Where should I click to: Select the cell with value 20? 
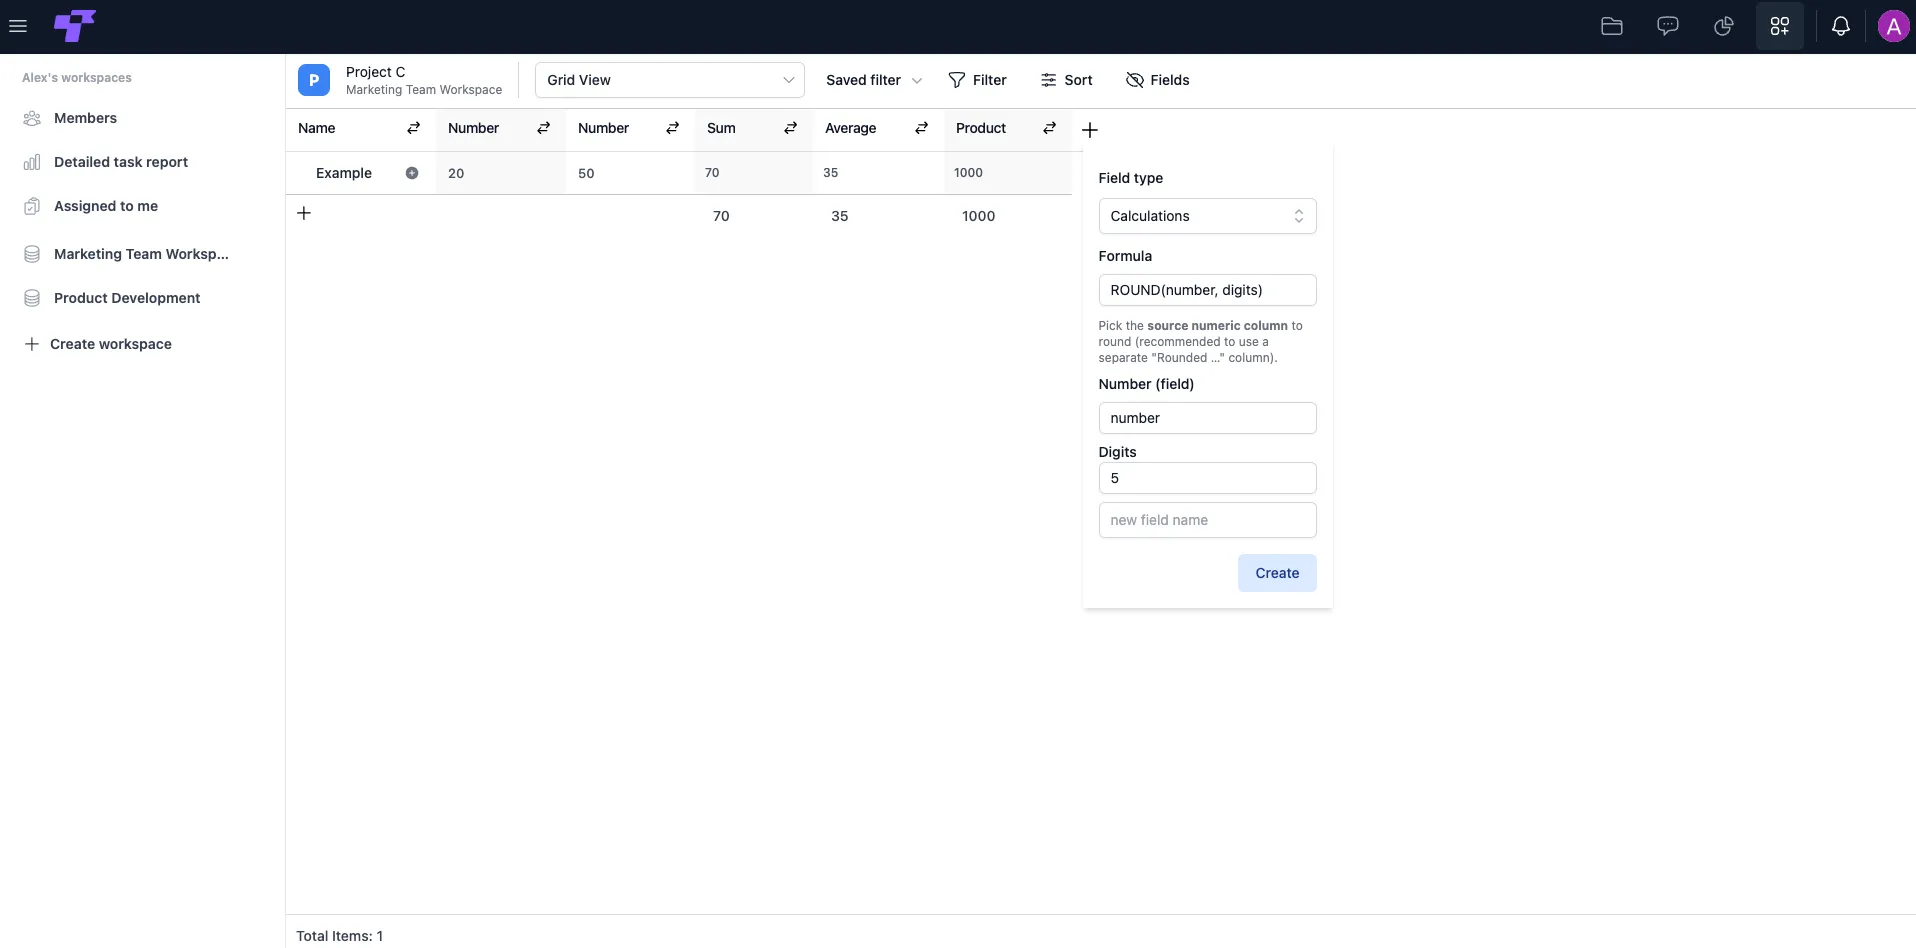tap(500, 173)
